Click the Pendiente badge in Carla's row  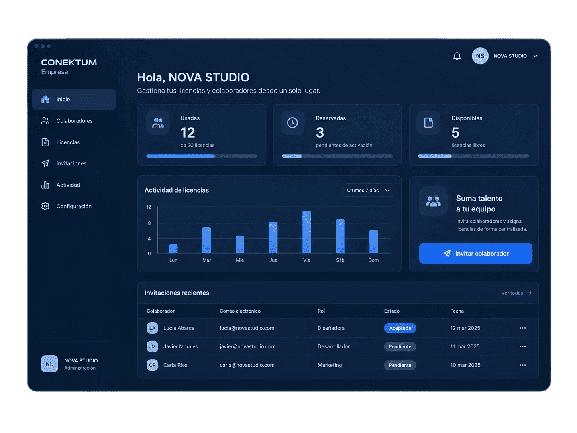pos(400,365)
